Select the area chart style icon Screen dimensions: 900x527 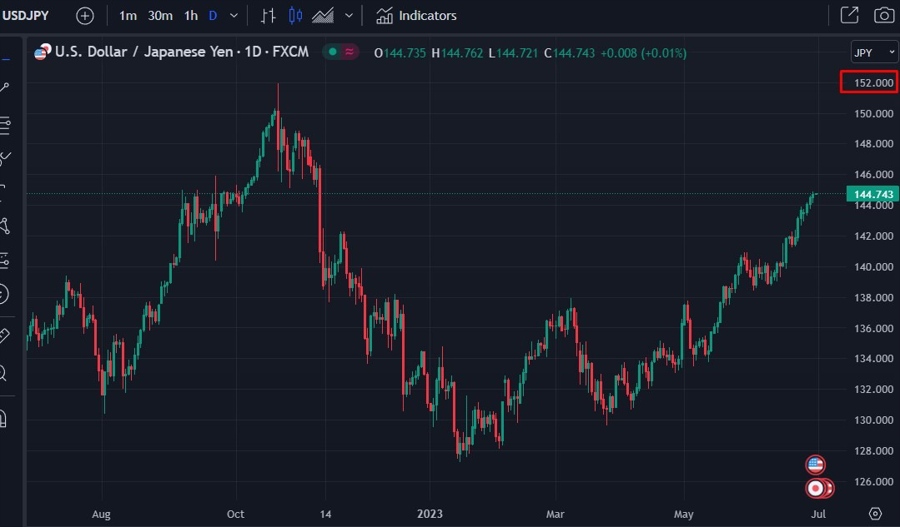click(323, 16)
